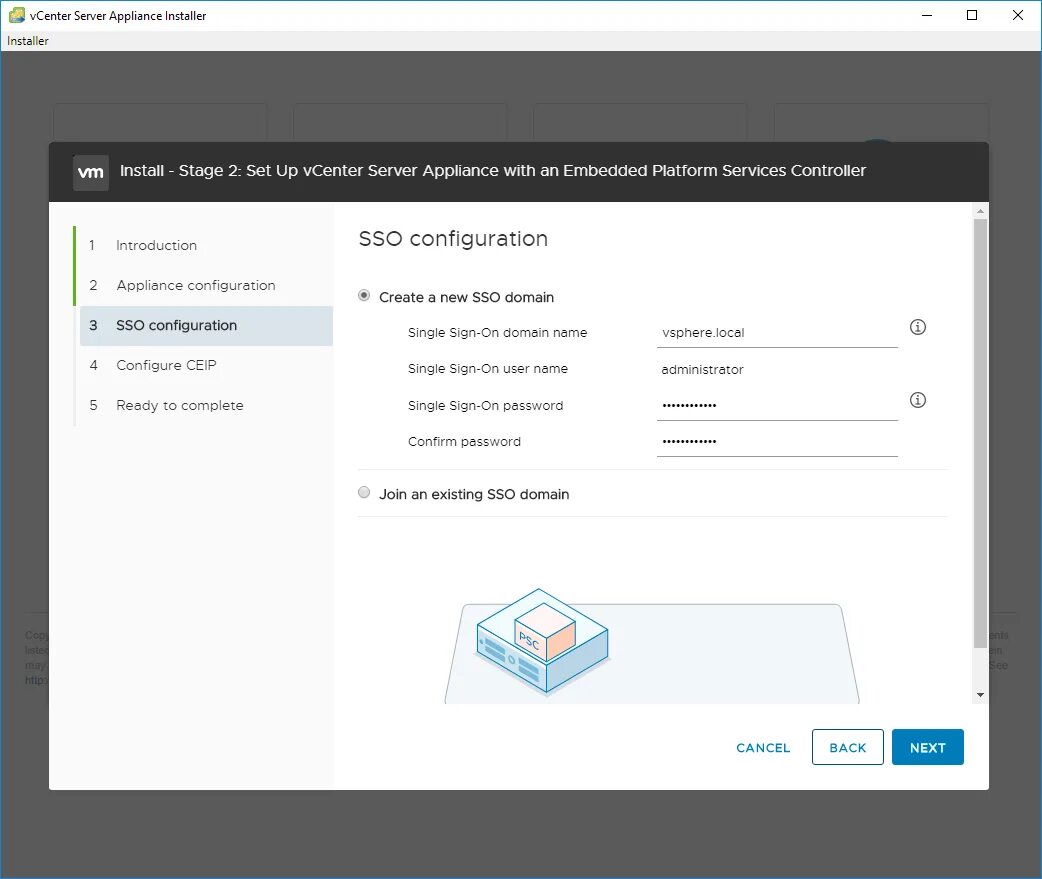Close the vCenter installer window

[1017, 15]
